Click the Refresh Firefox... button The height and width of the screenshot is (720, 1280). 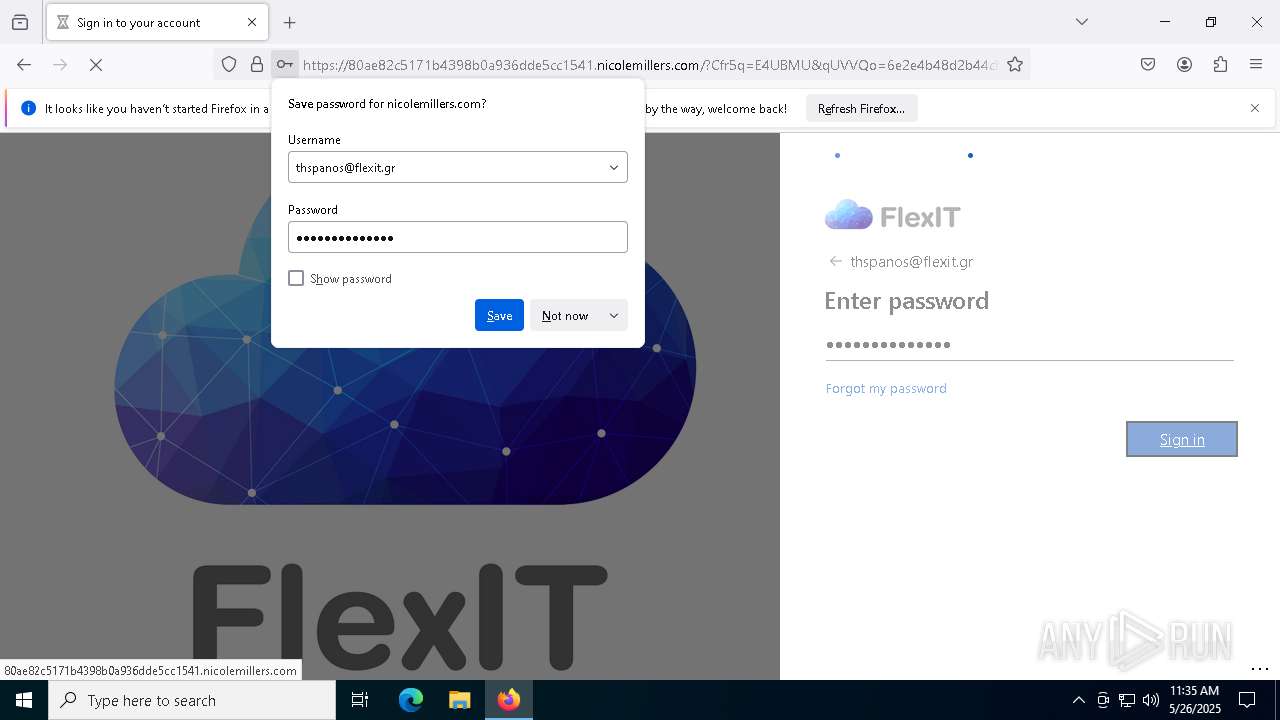tap(861, 108)
